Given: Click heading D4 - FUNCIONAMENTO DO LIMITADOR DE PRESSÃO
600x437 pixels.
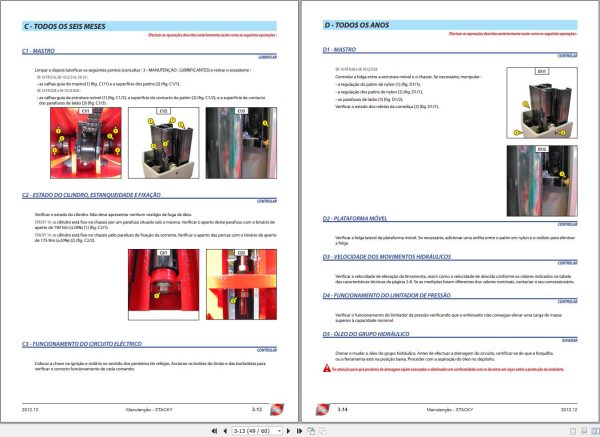Looking at the screenshot, I should tap(387, 295).
